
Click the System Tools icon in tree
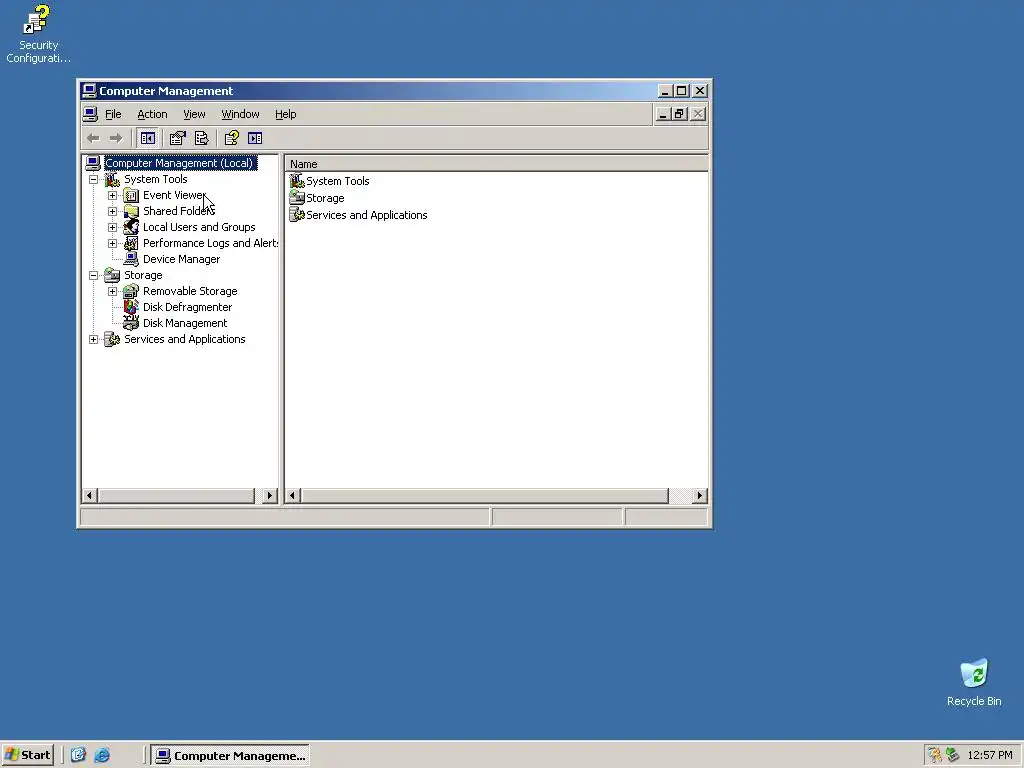[x=112, y=179]
